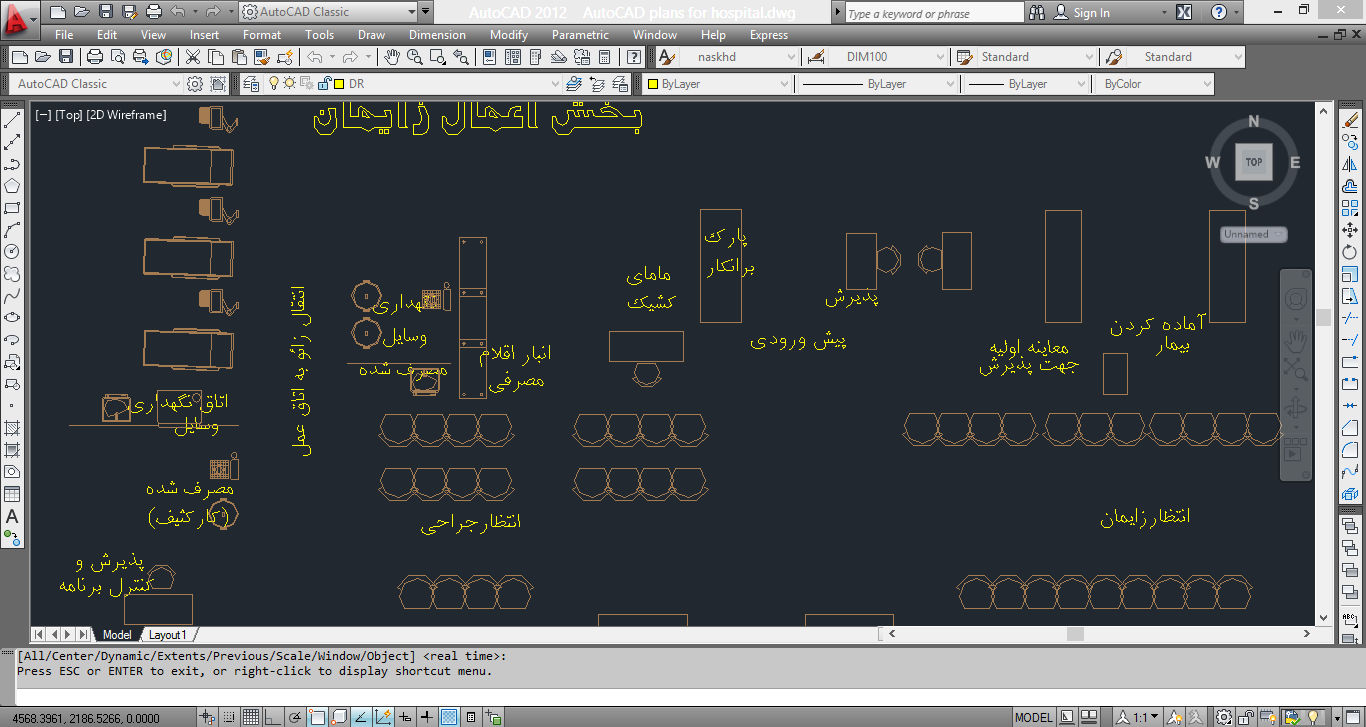Image resolution: width=1366 pixels, height=727 pixels.
Task: Click the Zoom Realtime icon
Action: [x=415, y=57]
